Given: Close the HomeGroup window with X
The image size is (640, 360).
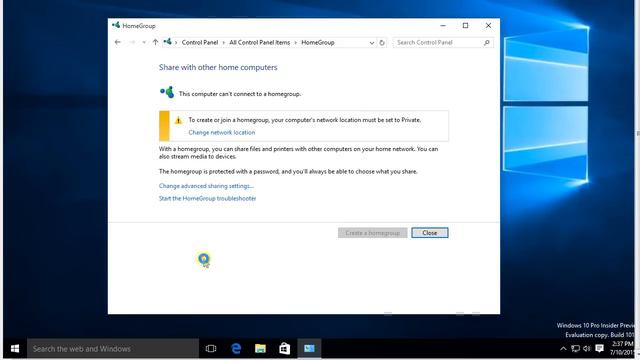Looking at the screenshot, I should (x=488, y=25).
